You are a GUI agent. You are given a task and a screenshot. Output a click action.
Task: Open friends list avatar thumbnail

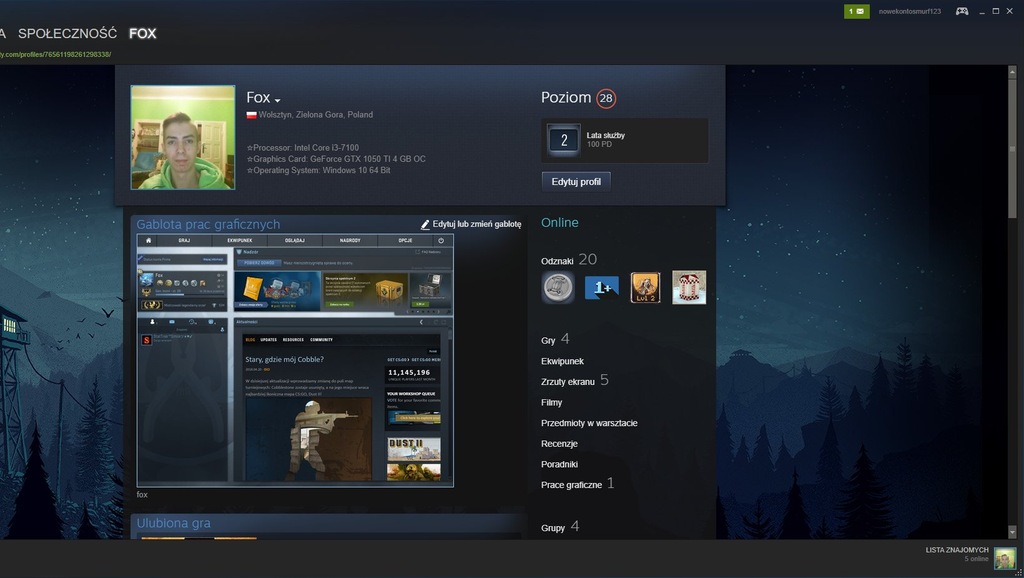tap(1004, 558)
